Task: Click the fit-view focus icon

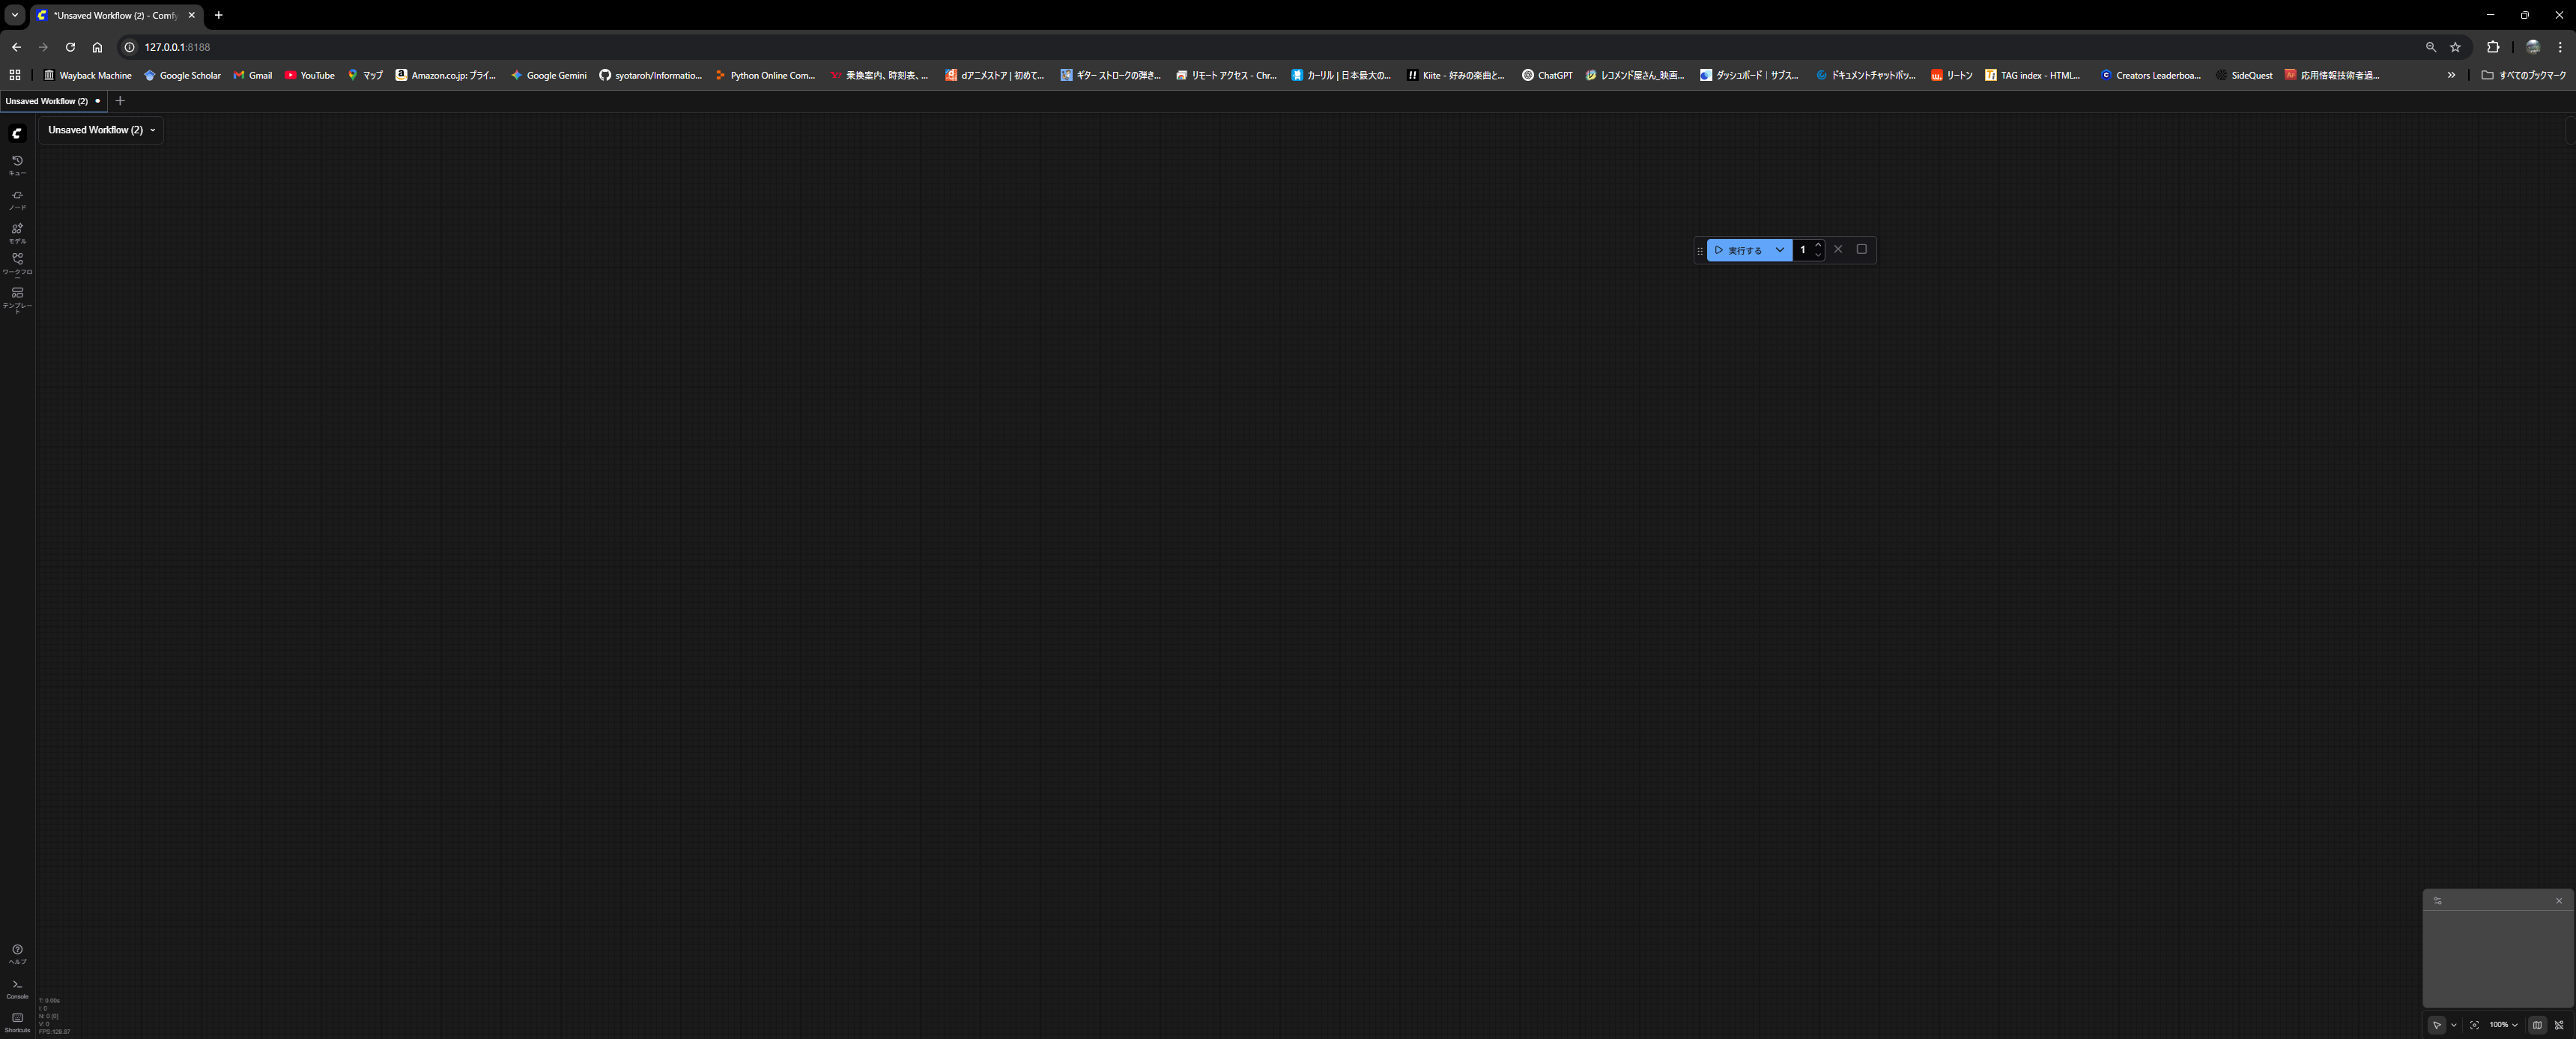Action: [2474, 1025]
